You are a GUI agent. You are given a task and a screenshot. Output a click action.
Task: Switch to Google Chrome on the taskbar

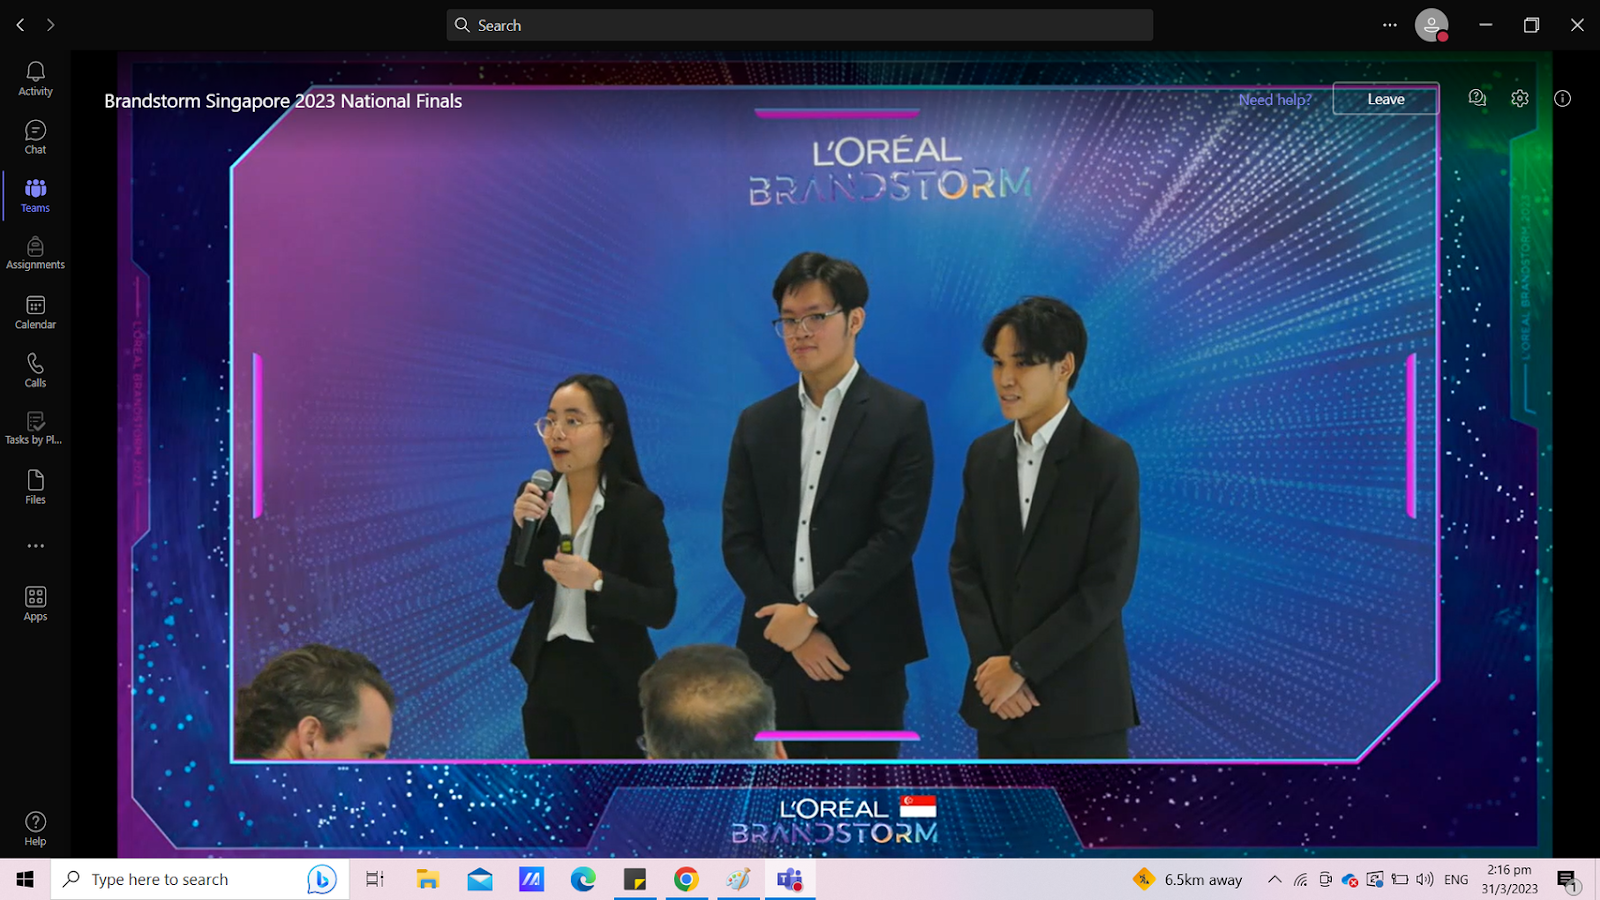(686, 879)
